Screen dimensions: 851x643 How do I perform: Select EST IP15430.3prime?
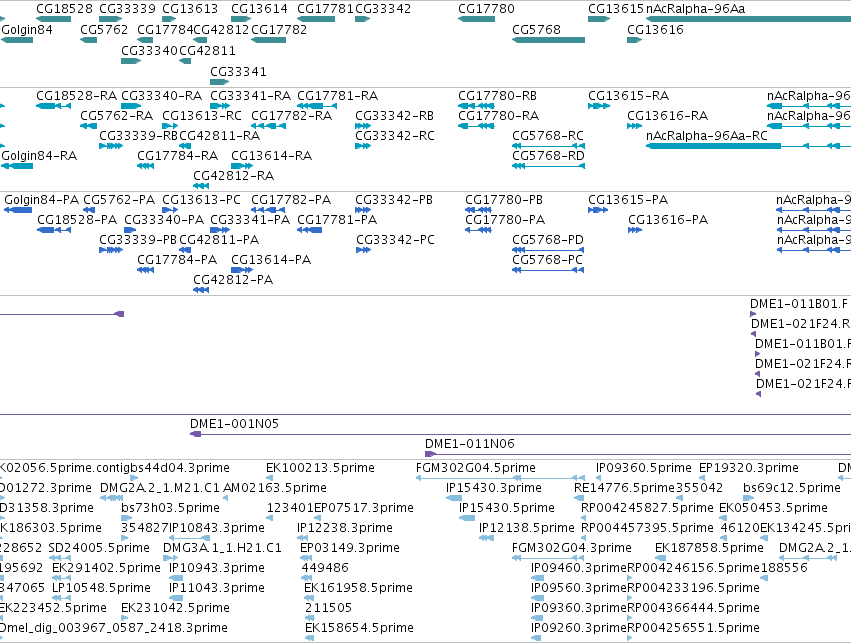point(454,498)
